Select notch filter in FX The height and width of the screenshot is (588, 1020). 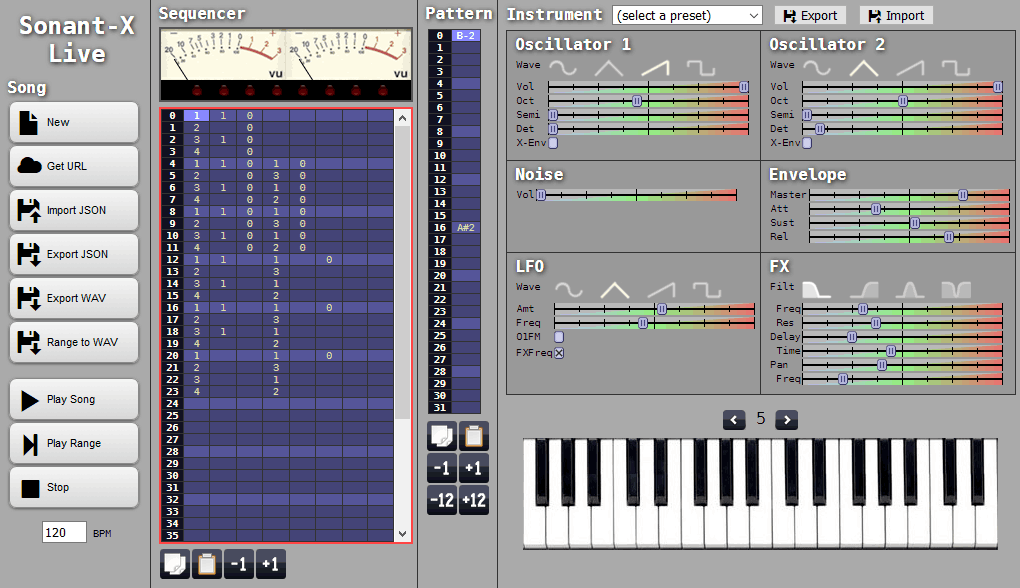click(x=956, y=289)
